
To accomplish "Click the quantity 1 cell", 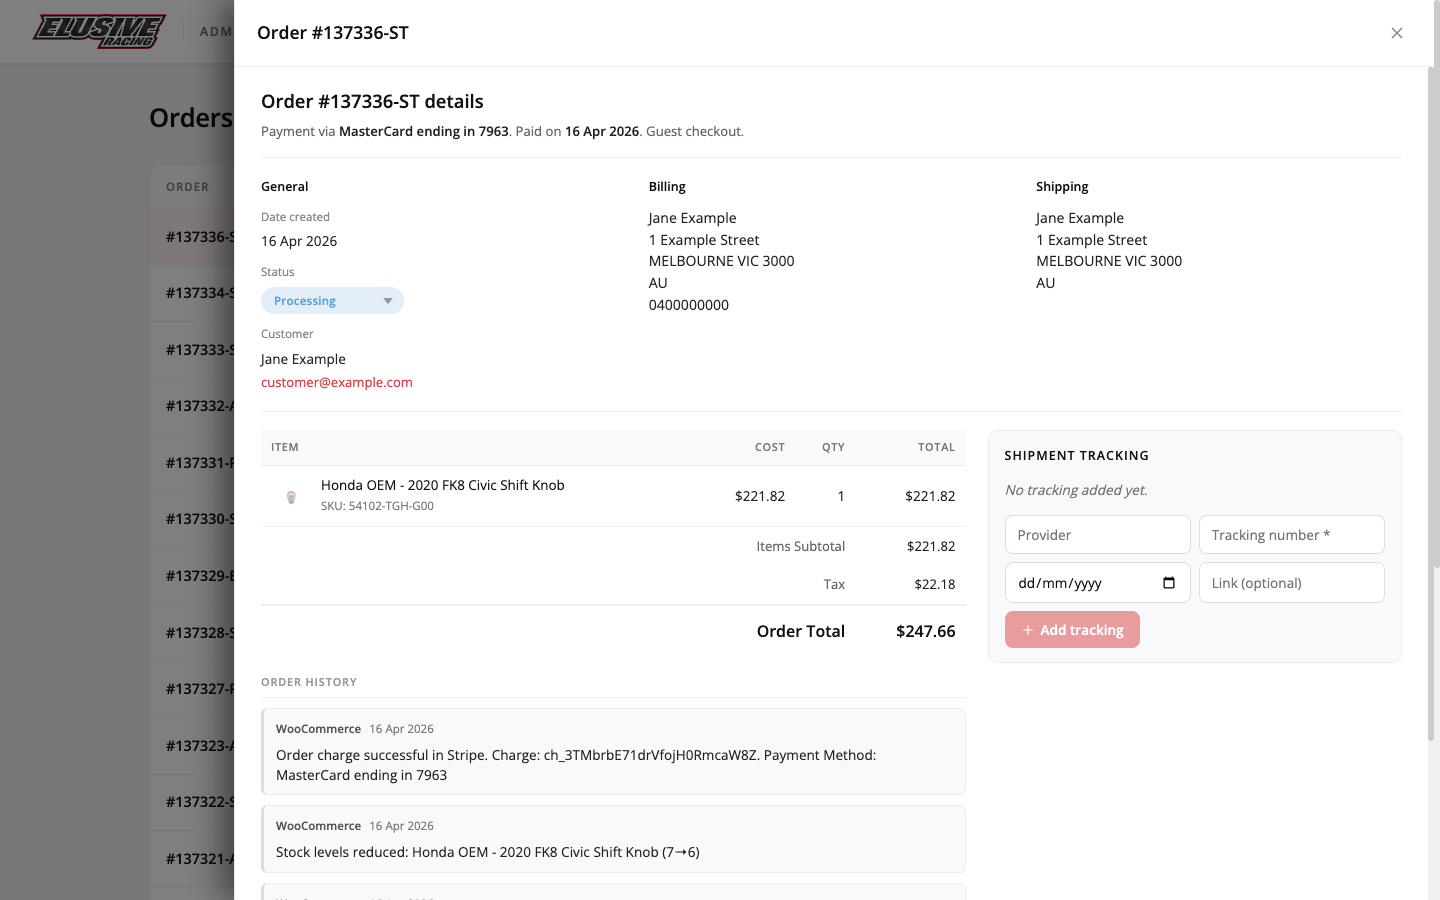I will (841, 496).
